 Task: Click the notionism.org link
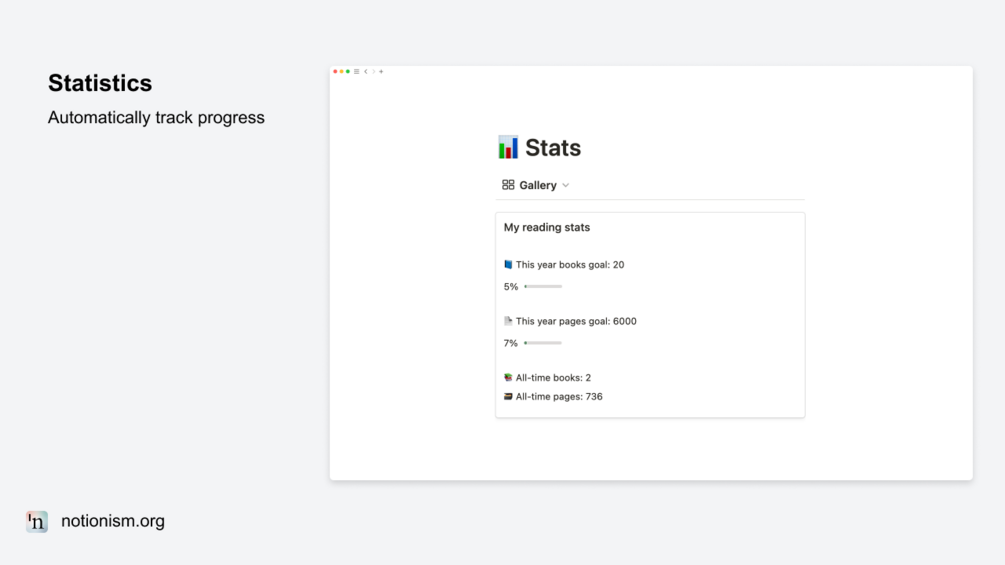[113, 521]
